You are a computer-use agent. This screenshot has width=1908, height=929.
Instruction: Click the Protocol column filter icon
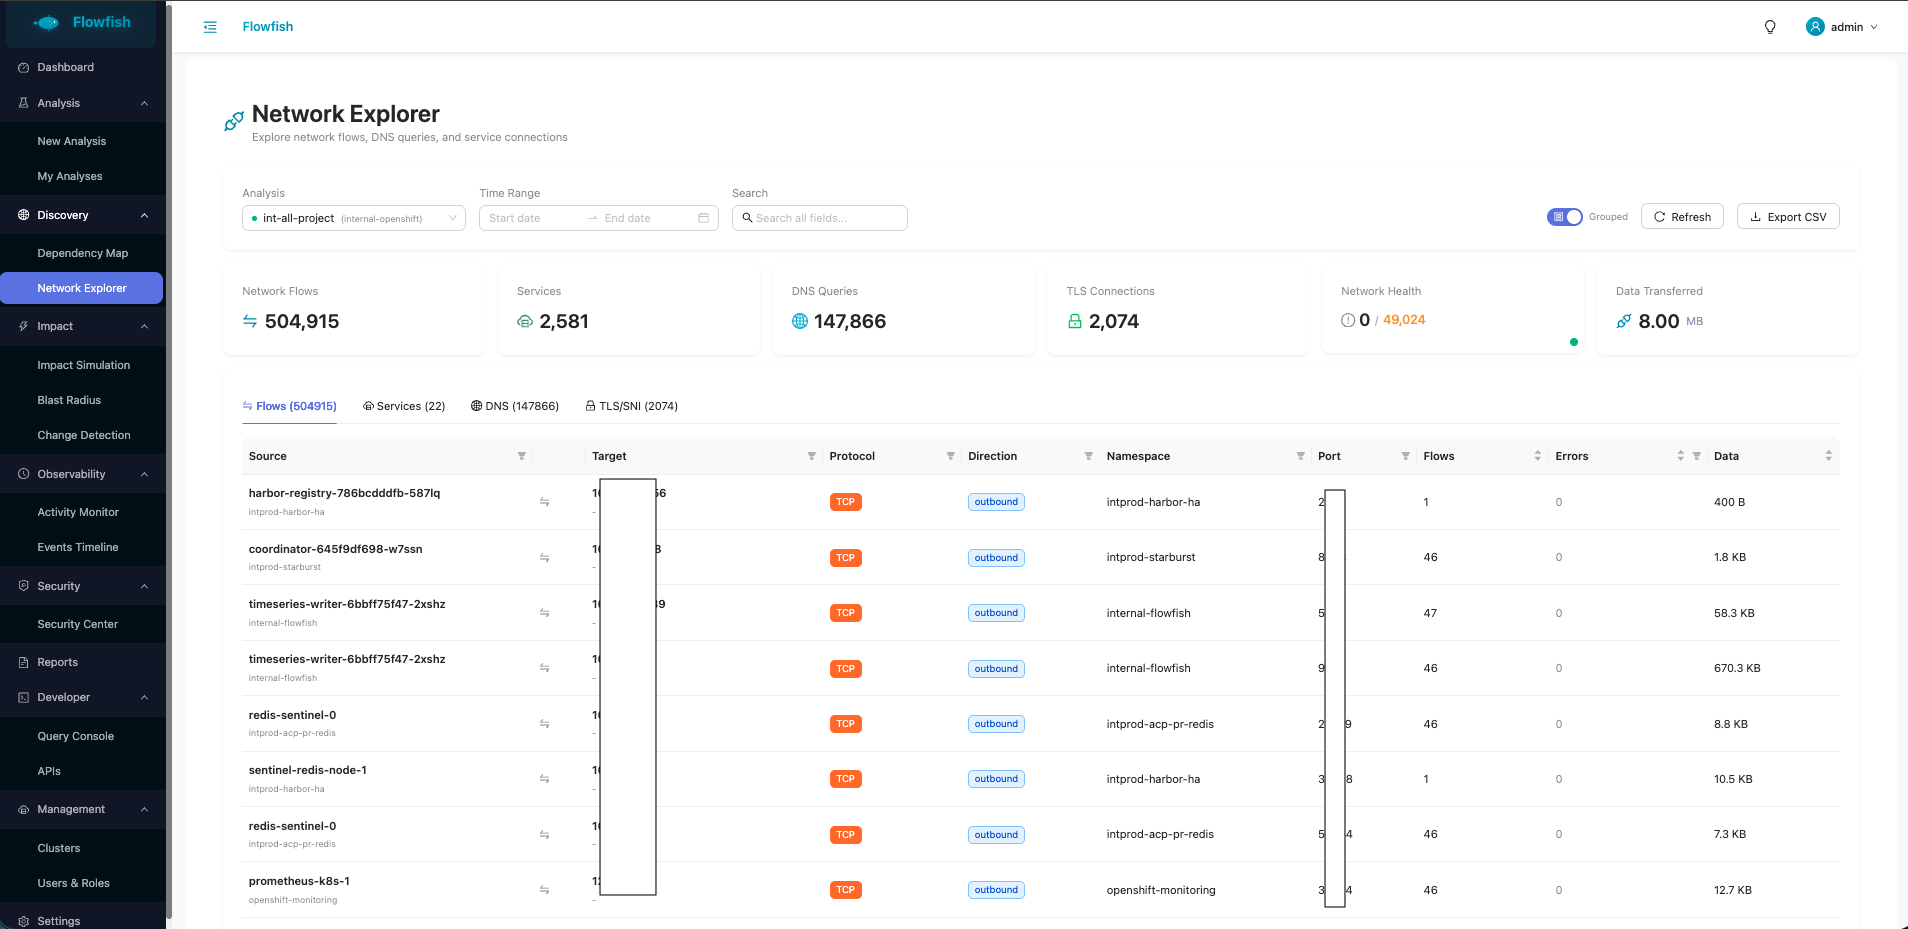click(x=950, y=456)
